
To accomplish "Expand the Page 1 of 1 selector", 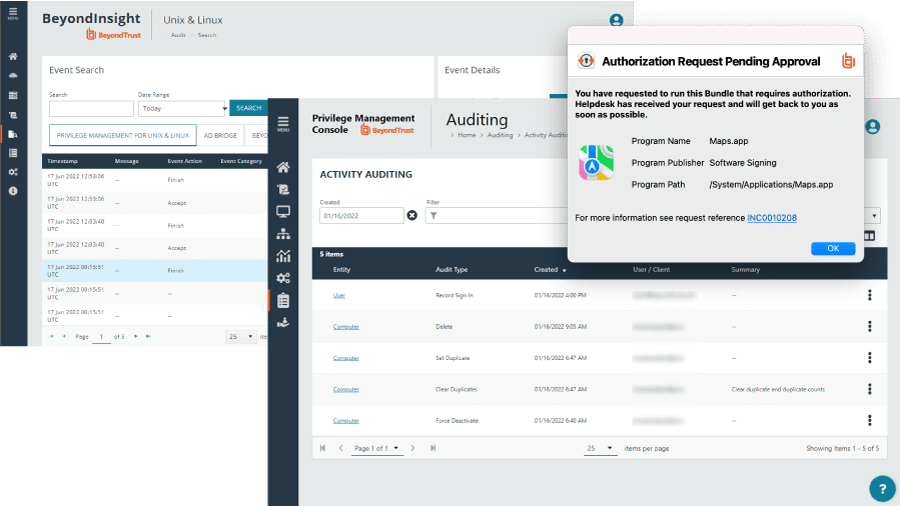I will [x=377, y=448].
